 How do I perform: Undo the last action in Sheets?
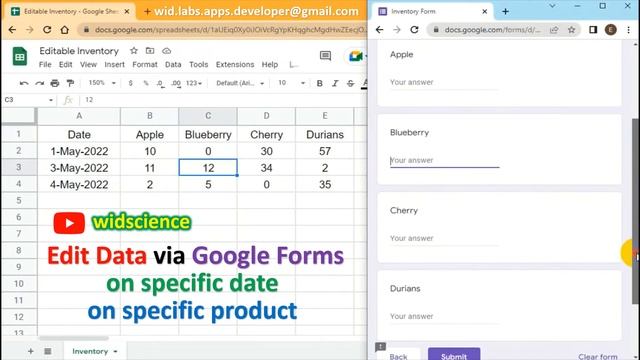24,83
